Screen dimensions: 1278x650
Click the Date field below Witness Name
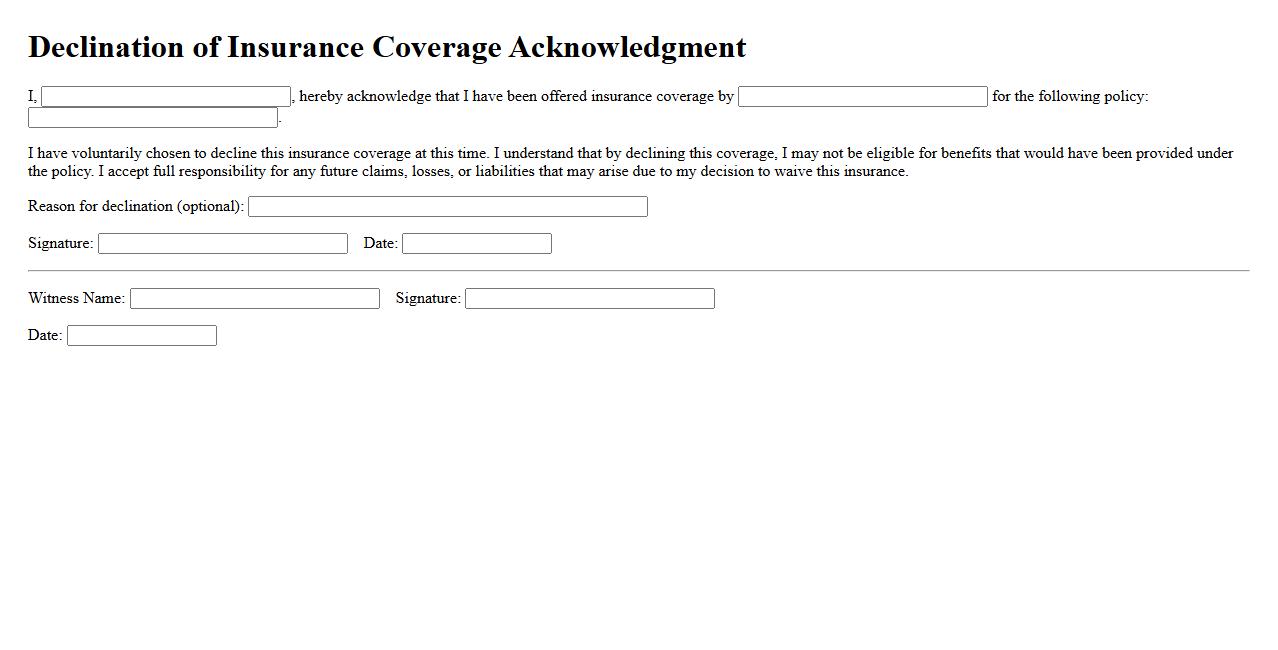click(x=141, y=335)
